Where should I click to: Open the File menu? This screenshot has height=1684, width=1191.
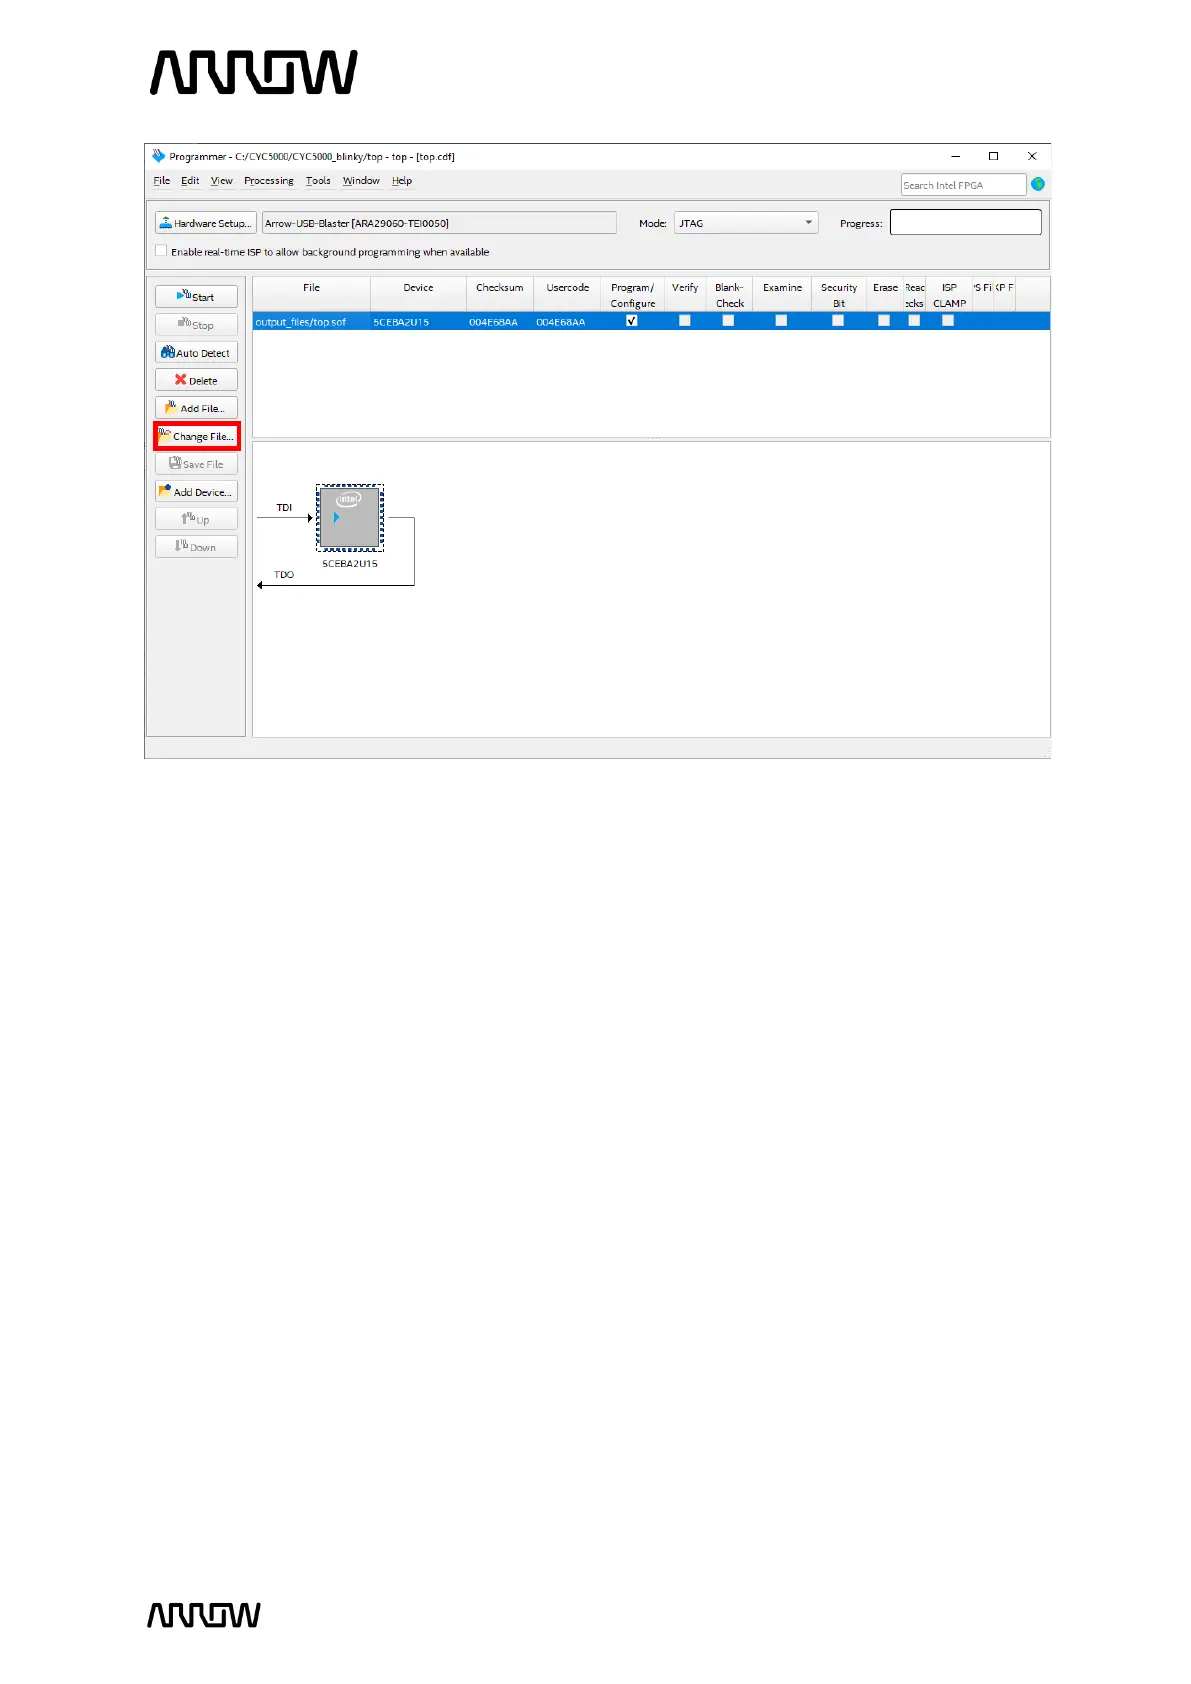162,181
